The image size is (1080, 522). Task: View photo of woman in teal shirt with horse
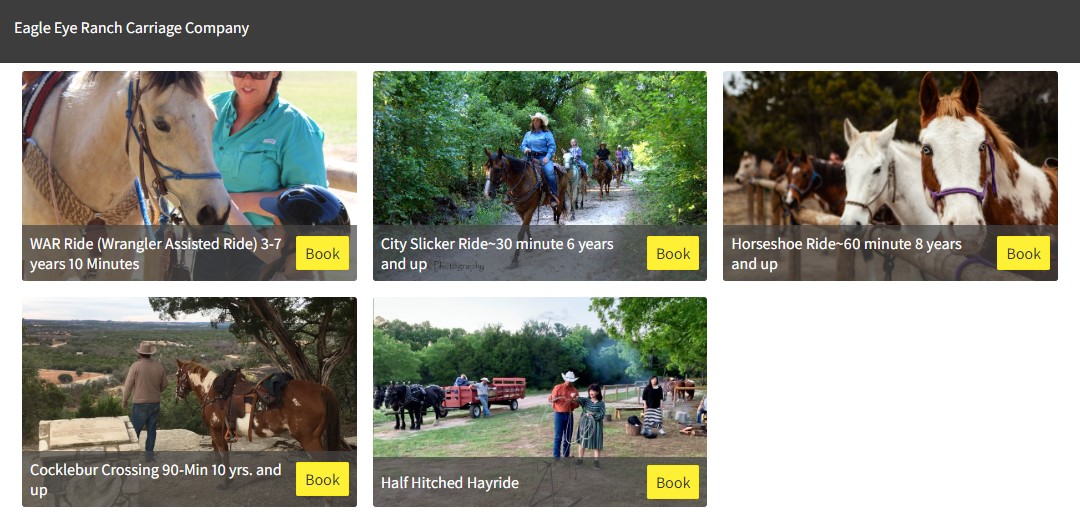tap(189, 148)
